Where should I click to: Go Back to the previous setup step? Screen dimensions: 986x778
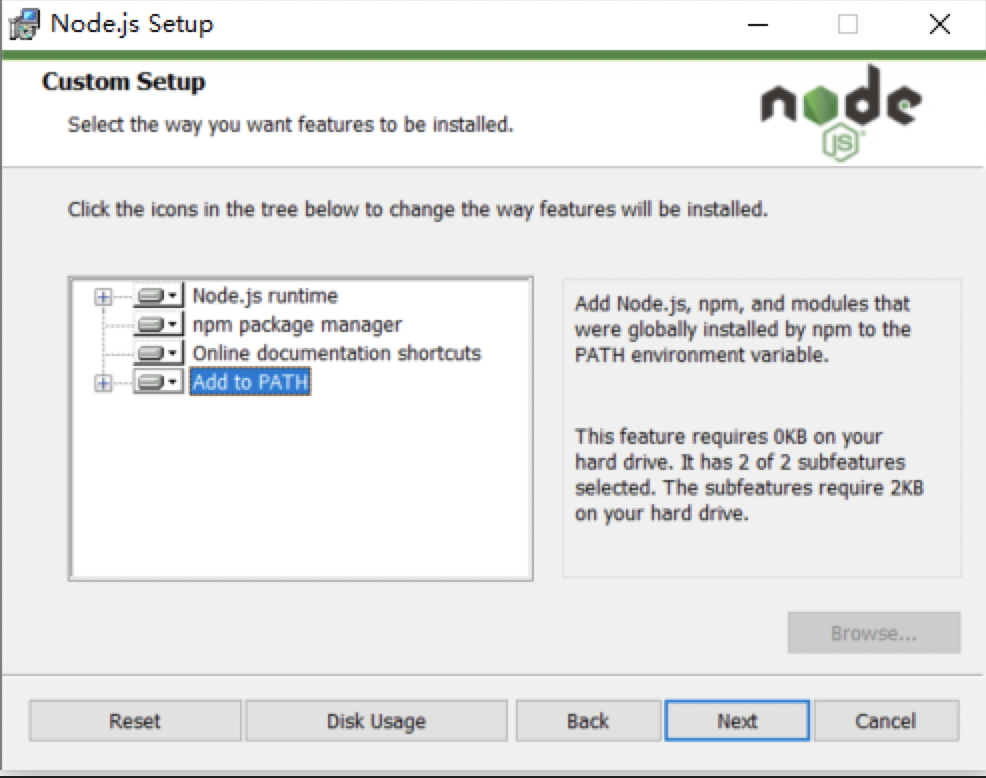pos(588,721)
